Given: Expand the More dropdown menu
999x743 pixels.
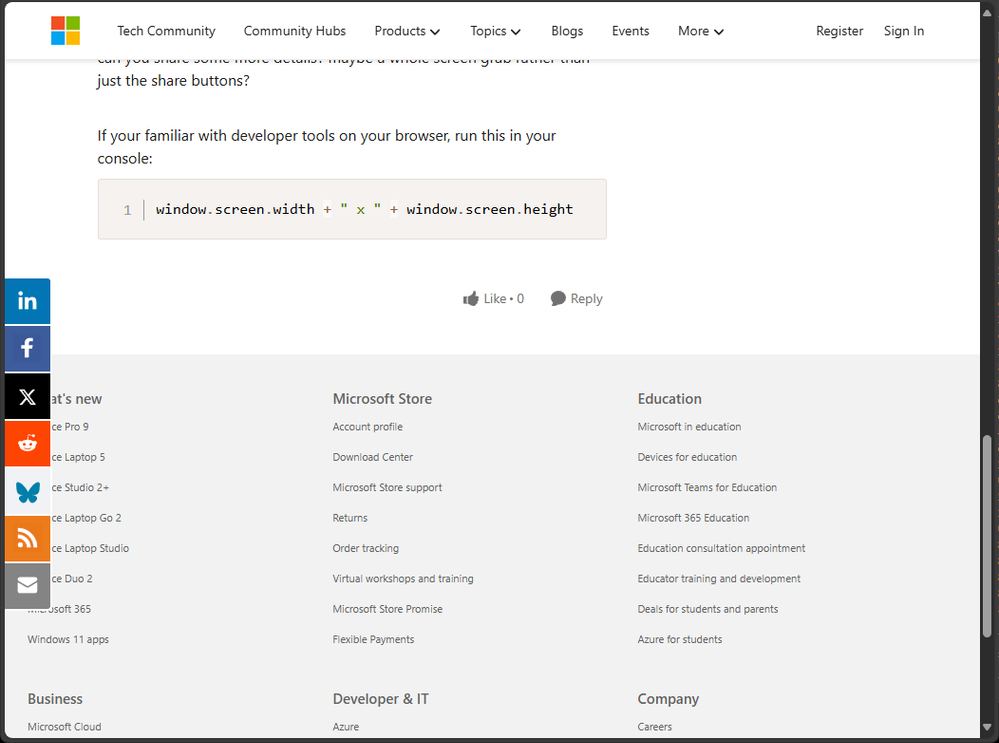Looking at the screenshot, I should [700, 31].
